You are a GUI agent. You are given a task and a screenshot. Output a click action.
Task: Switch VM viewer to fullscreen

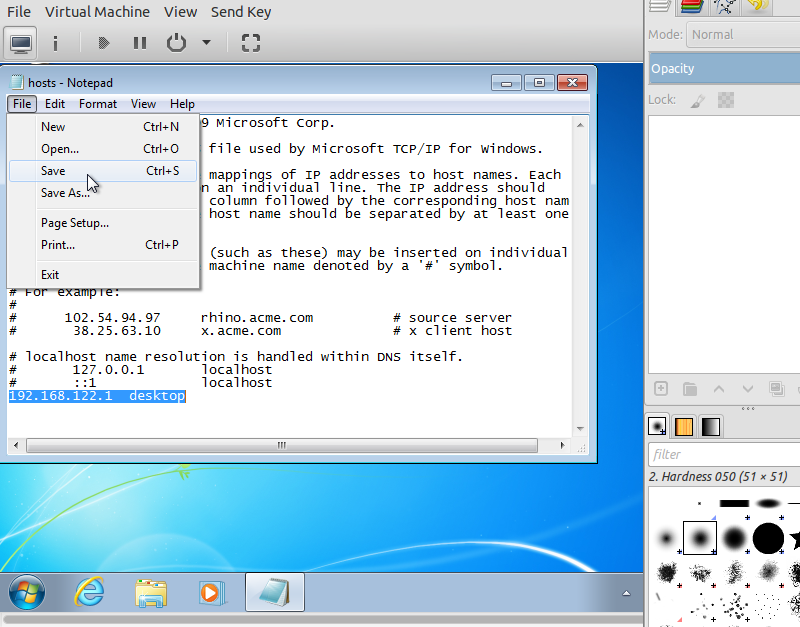pyautogui.click(x=251, y=43)
